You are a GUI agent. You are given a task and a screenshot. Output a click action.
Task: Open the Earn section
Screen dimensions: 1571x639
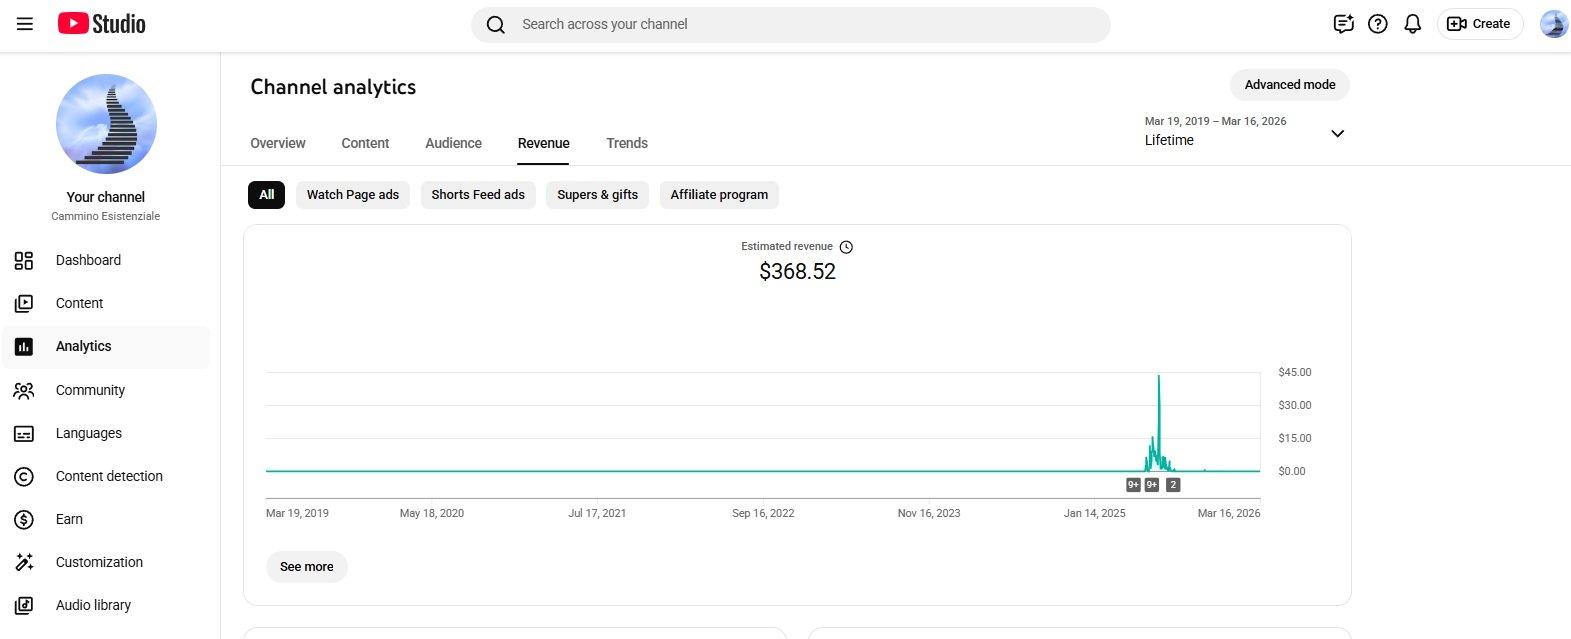tap(69, 519)
